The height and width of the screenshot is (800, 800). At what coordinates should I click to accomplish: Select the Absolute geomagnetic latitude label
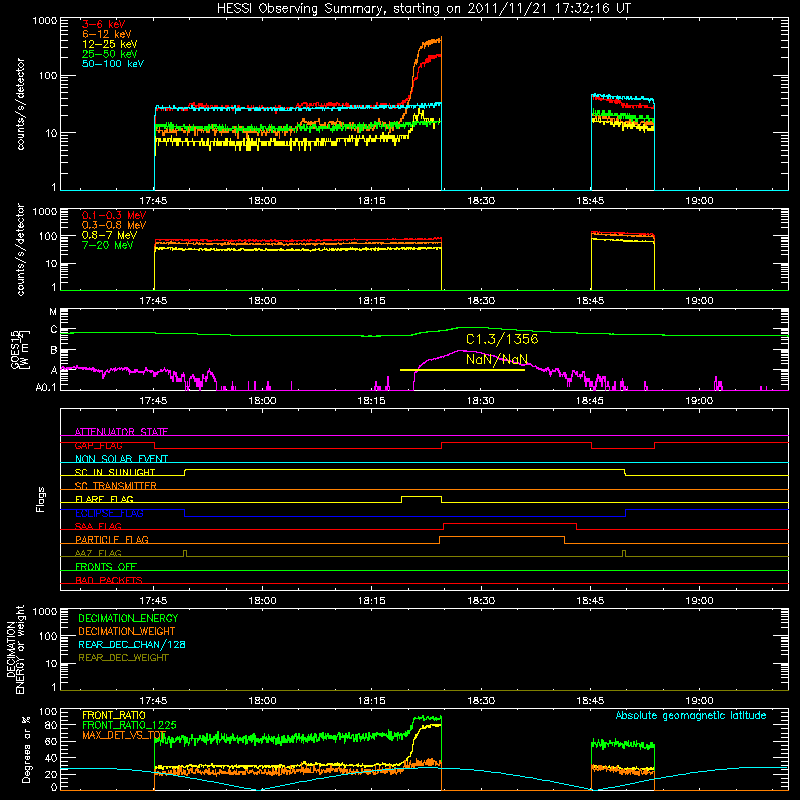click(691, 715)
